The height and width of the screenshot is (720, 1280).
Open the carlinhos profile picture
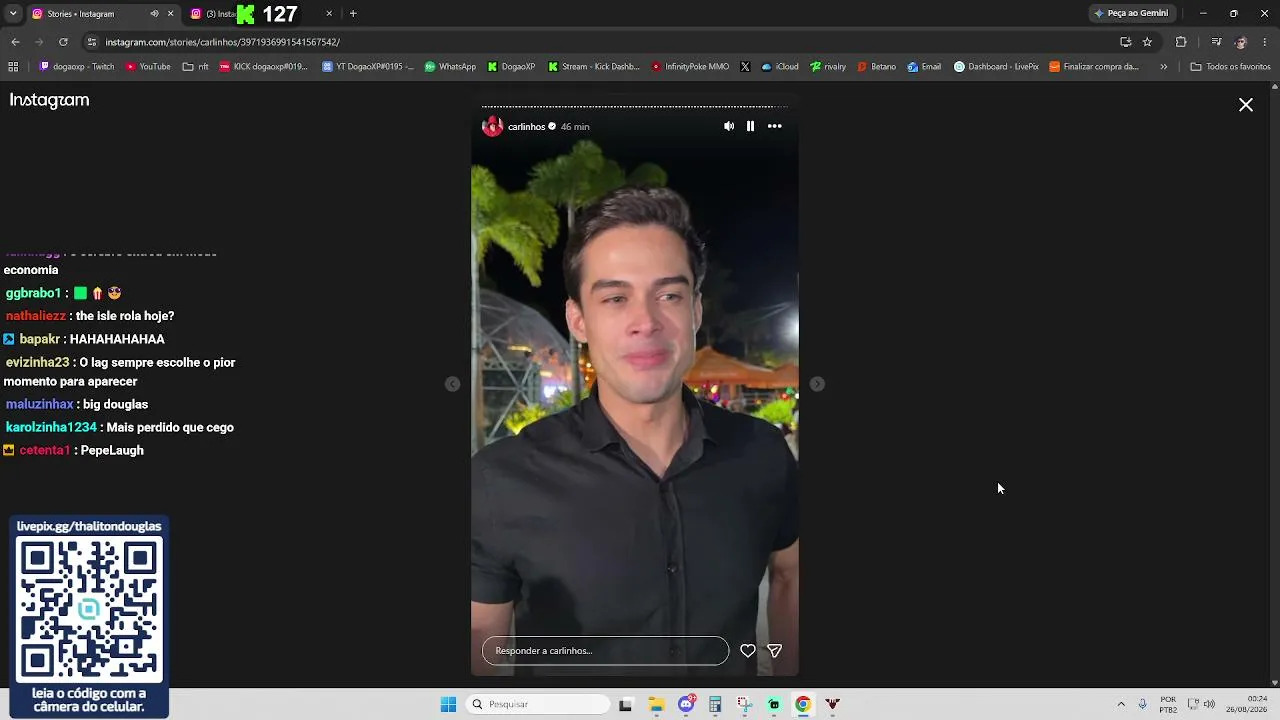point(492,126)
